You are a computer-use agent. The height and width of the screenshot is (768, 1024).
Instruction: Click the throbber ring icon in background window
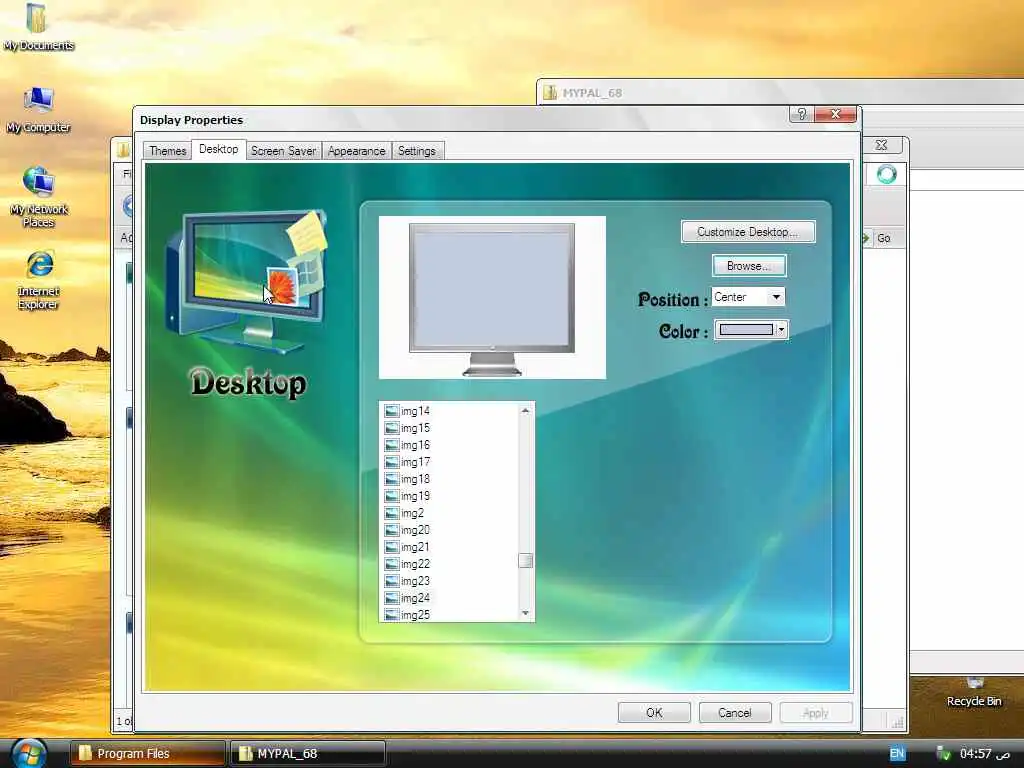click(886, 174)
